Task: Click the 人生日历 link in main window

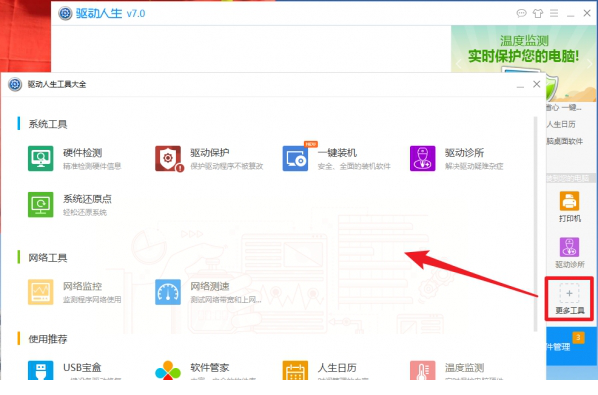Action: [561, 124]
